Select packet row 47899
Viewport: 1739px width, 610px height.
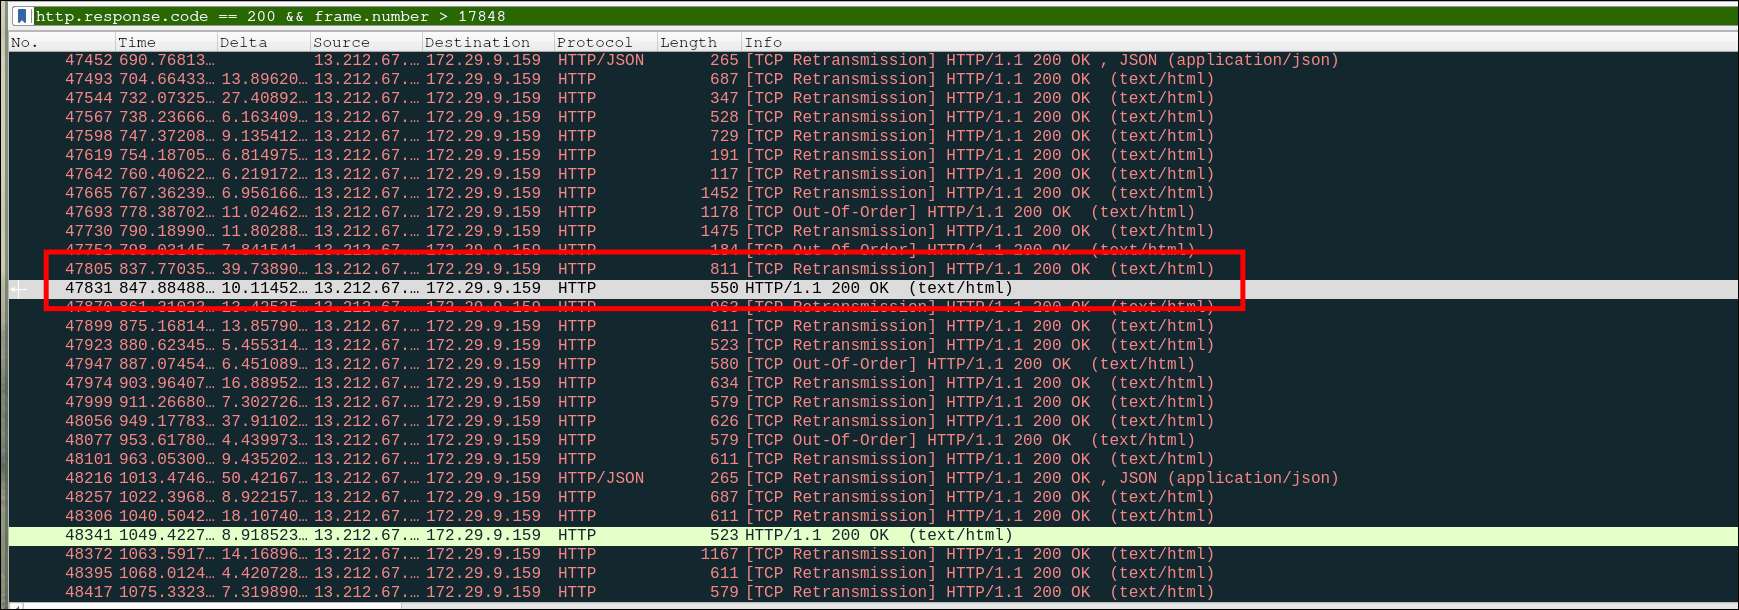873,326
